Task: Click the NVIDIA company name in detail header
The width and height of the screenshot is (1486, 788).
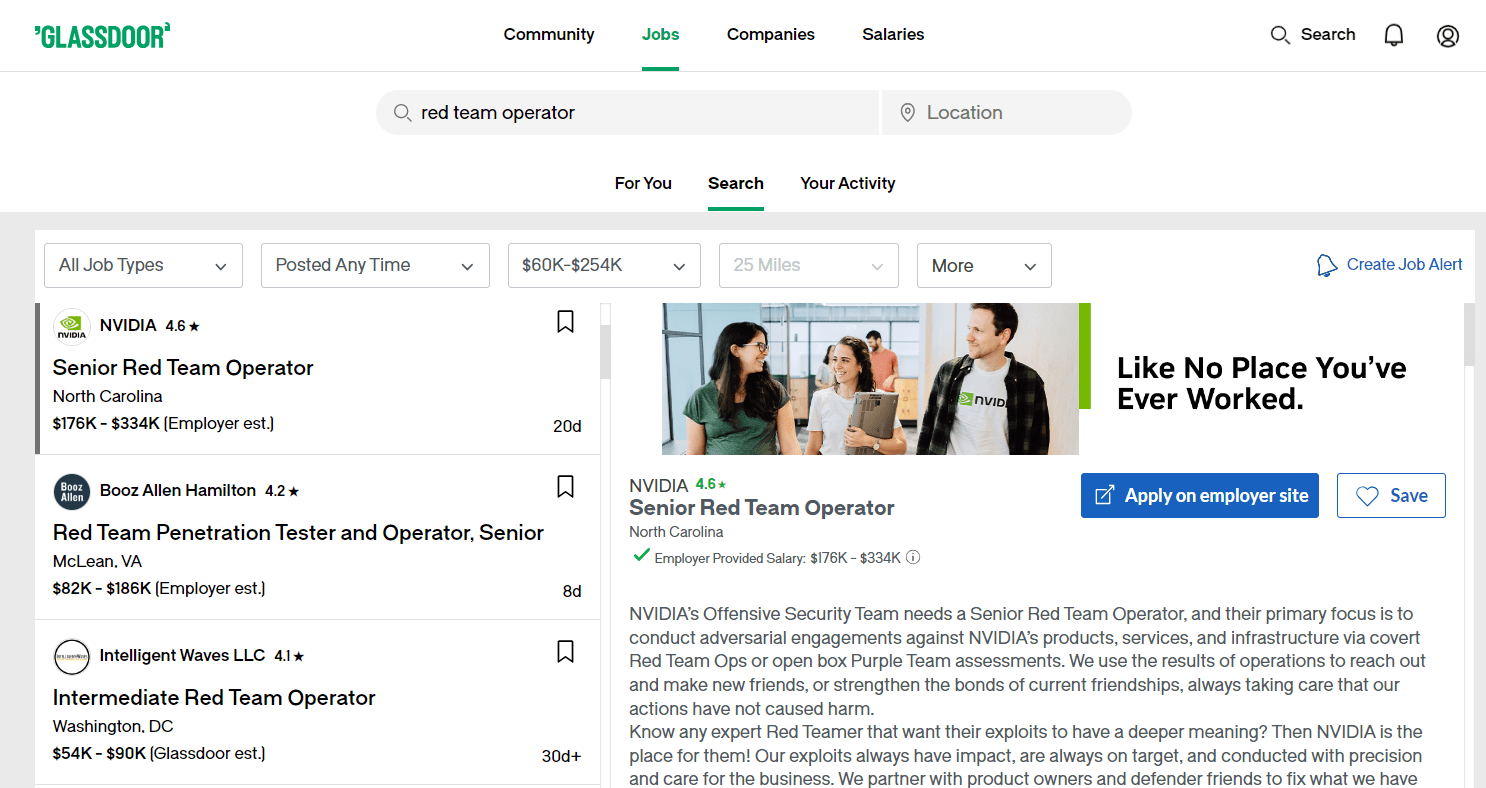Action: [x=658, y=485]
